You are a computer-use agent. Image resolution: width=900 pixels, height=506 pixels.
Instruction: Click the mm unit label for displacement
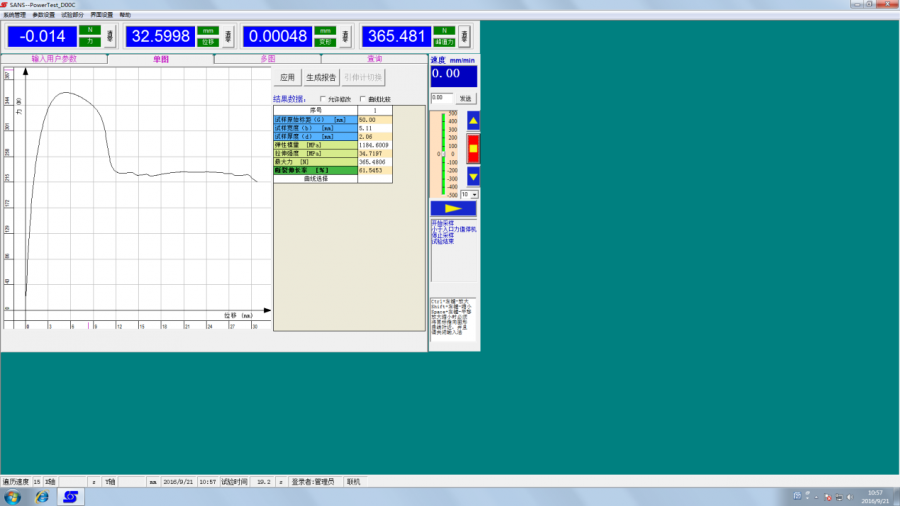click(208, 30)
